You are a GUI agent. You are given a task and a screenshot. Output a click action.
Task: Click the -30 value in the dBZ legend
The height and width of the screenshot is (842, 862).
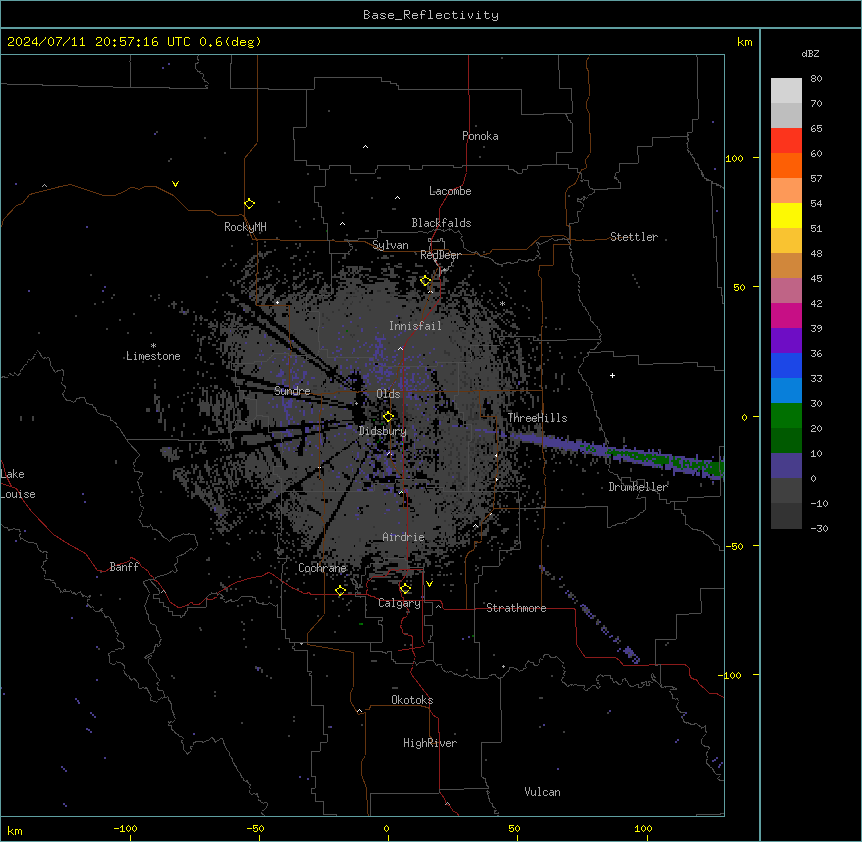(819, 528)
